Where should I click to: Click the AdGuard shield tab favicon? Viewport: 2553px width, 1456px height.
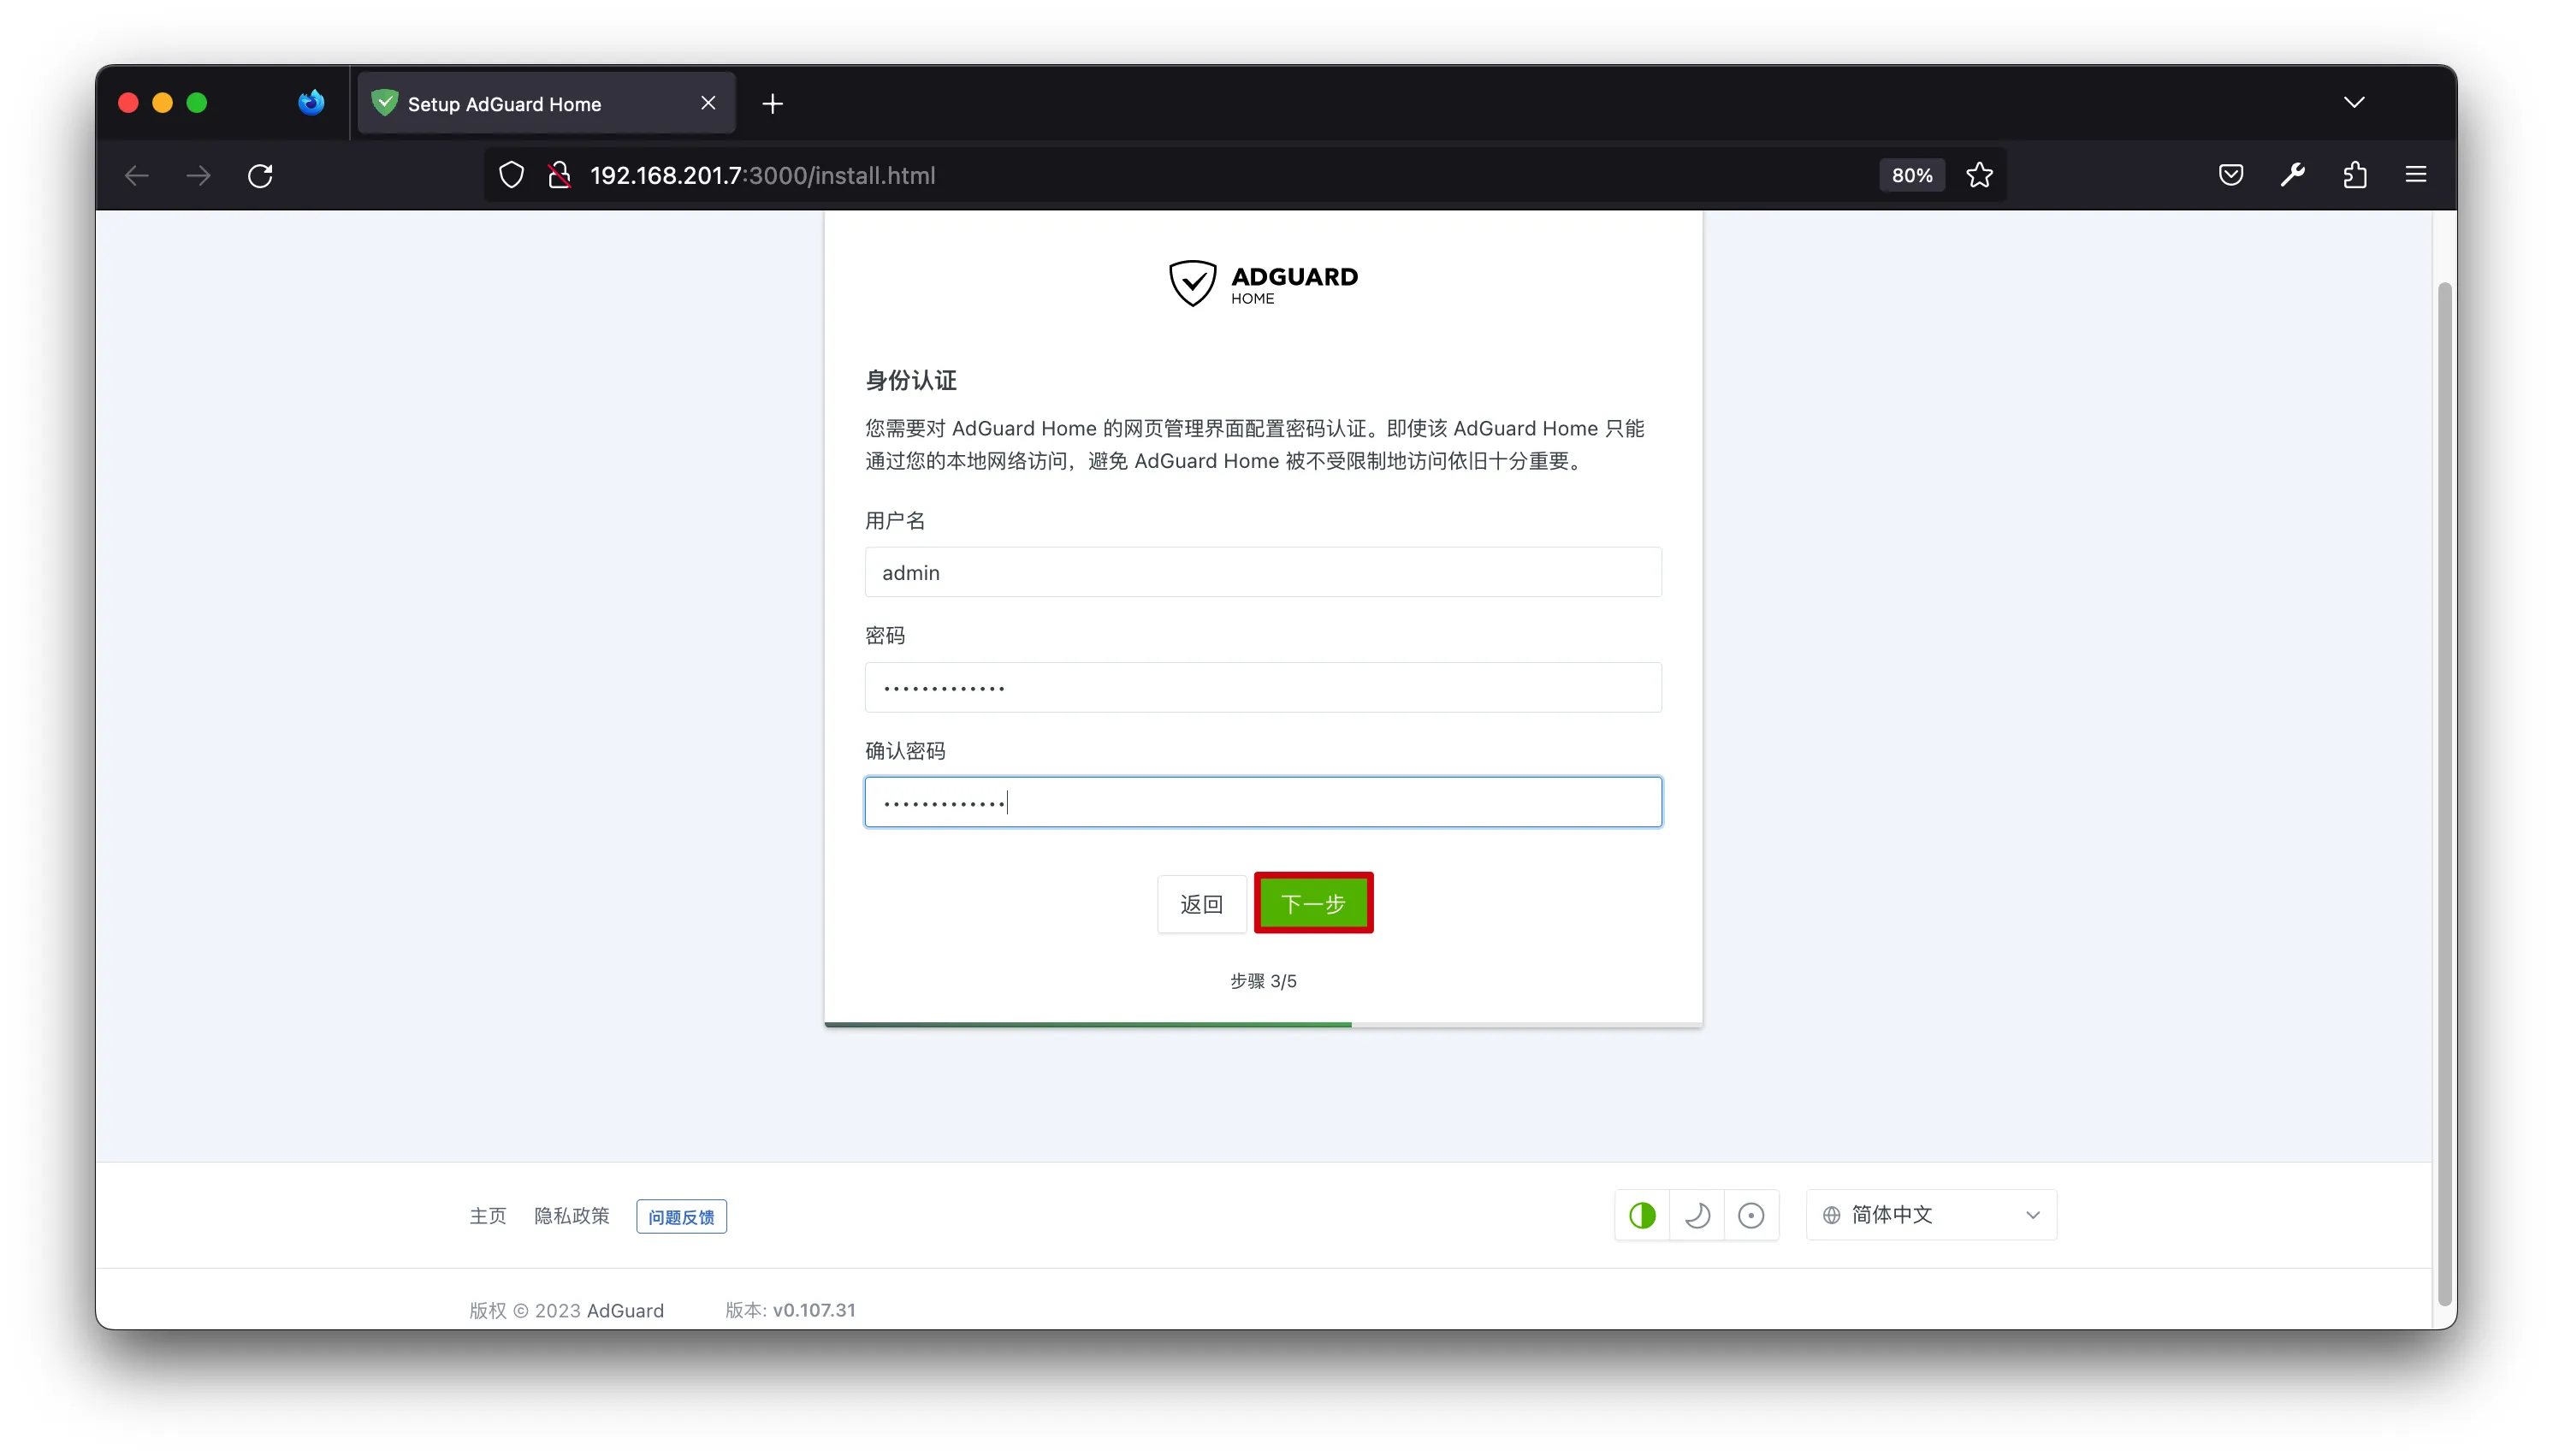point(385,103)
